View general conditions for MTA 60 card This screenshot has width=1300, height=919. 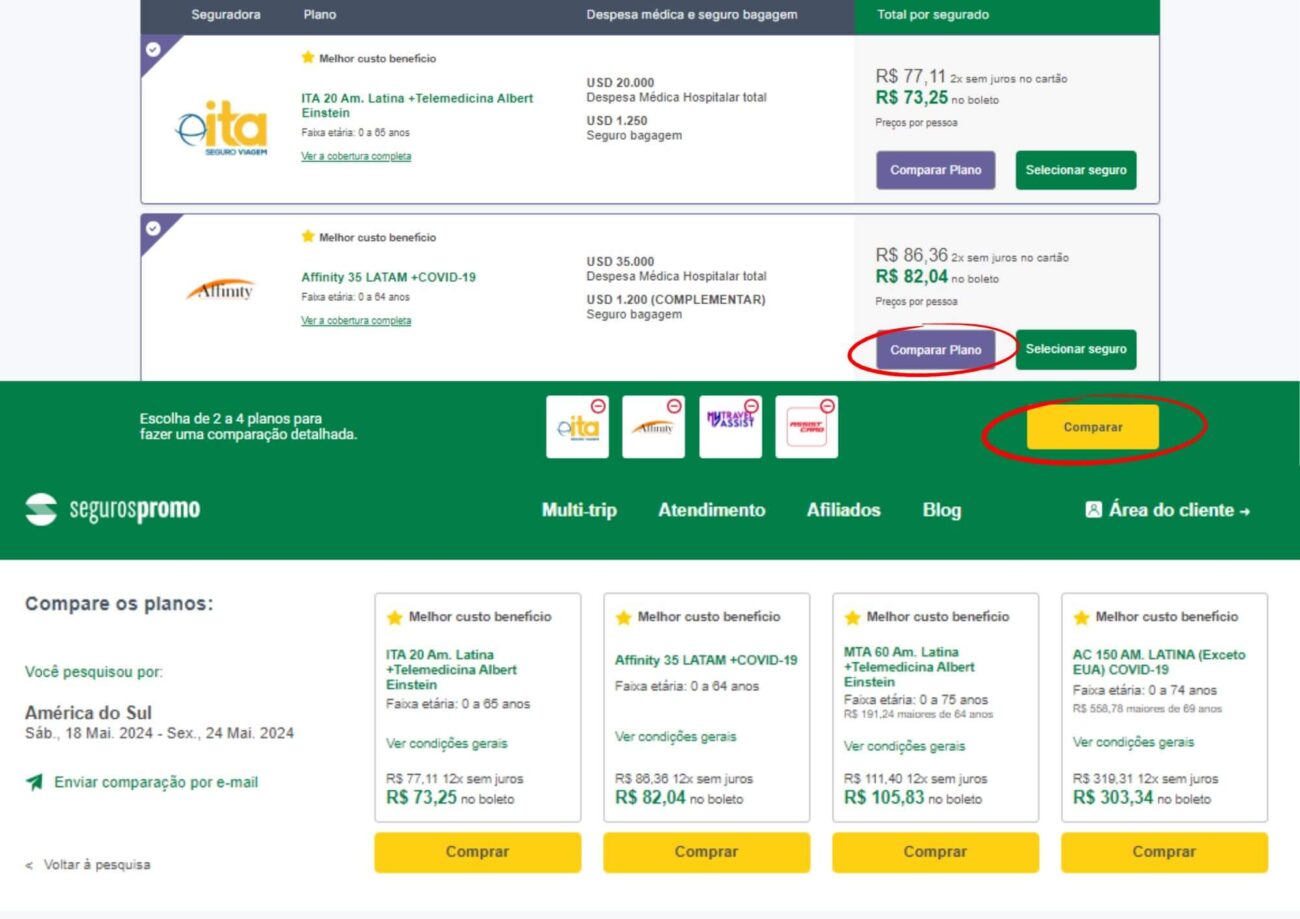(904, 746)
